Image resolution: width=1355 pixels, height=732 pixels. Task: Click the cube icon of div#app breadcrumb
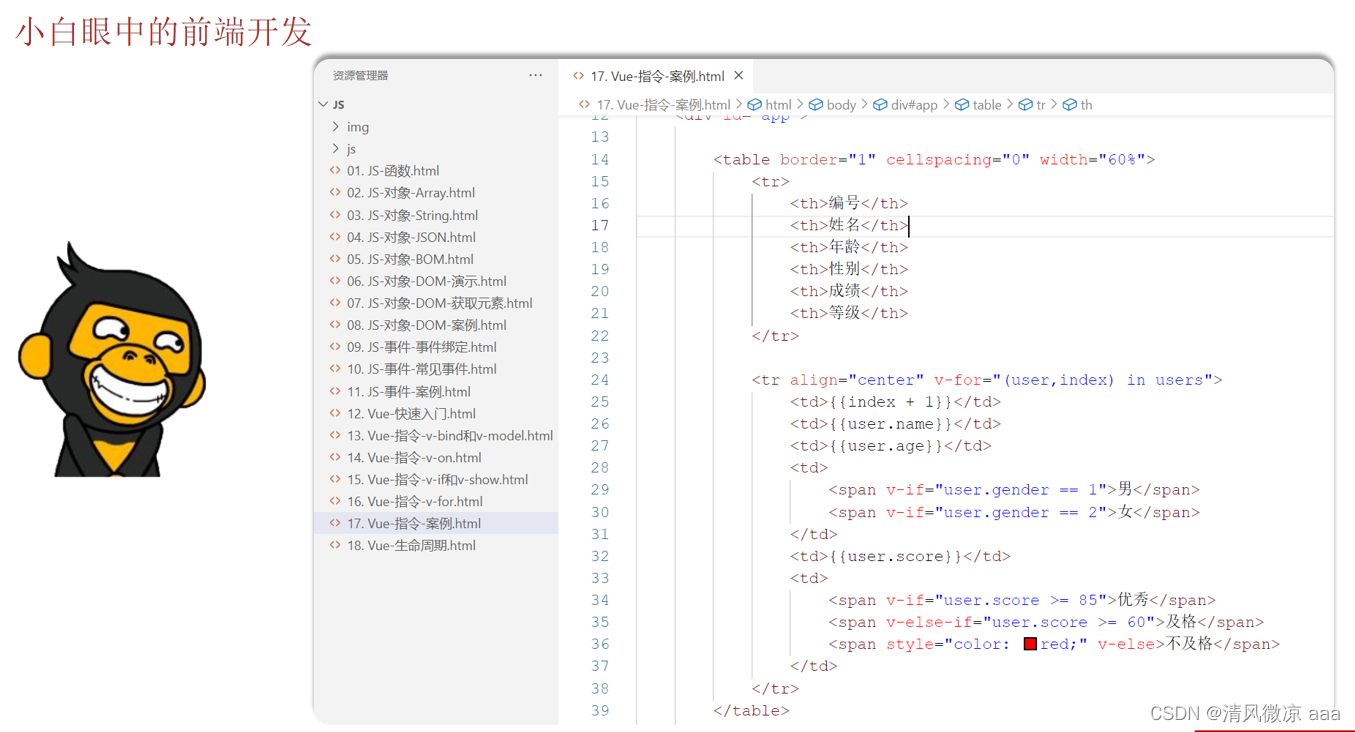point(880,105)
